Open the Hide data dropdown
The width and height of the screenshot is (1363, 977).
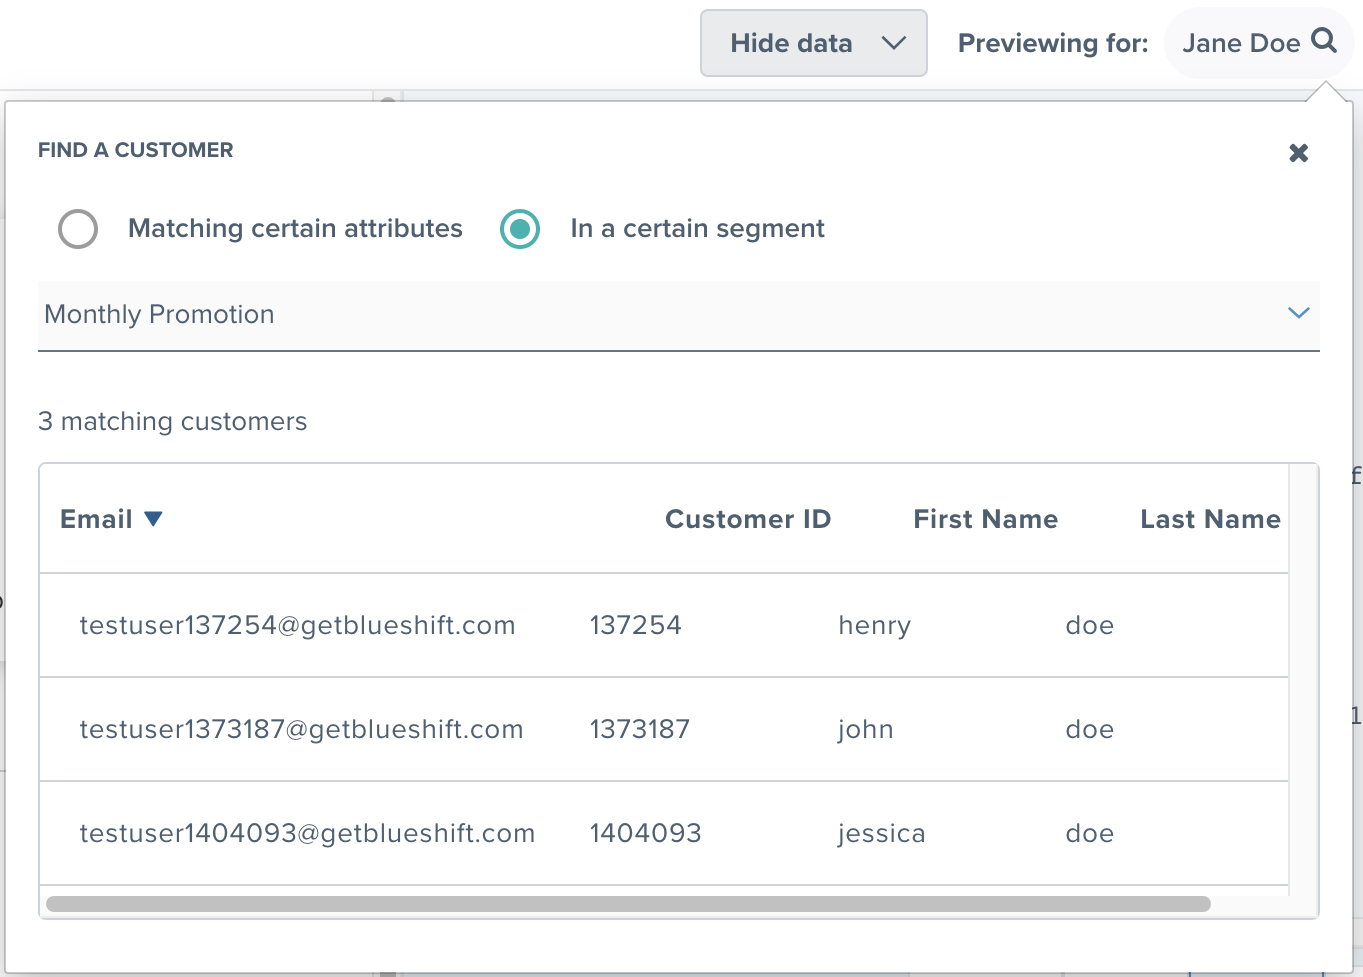pos(814,43)
